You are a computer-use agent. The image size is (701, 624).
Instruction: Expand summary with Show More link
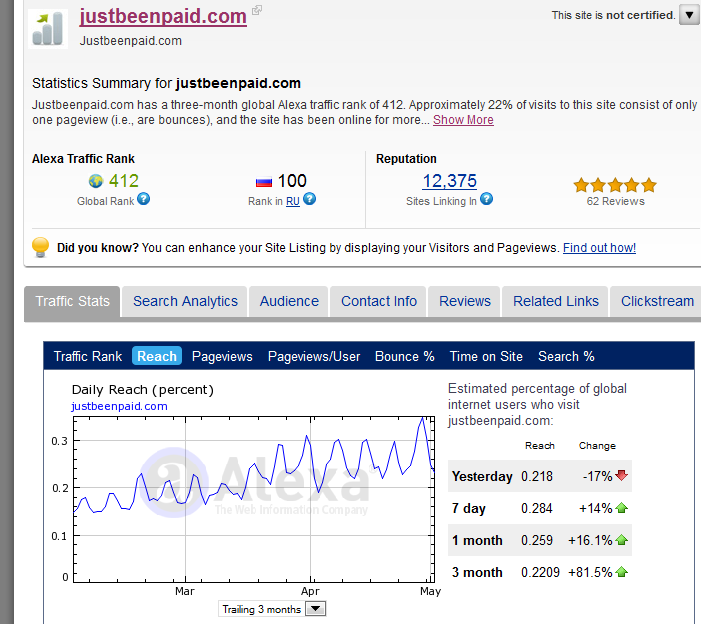click(463, 120)
